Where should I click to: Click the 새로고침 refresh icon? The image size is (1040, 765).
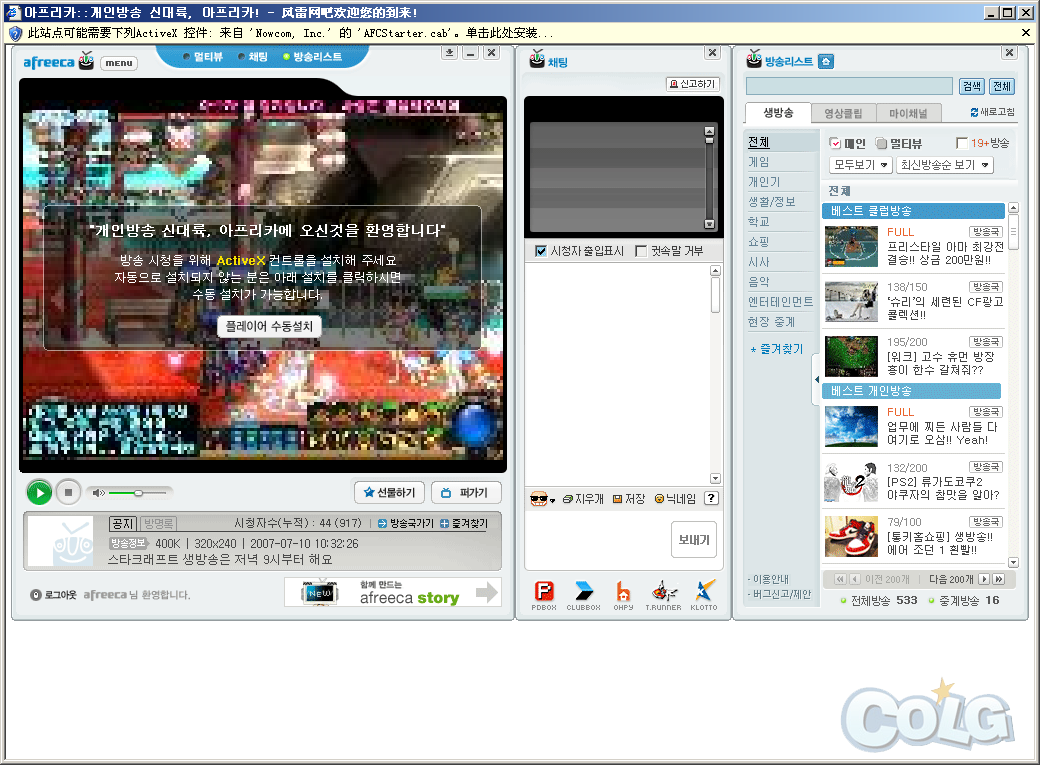click(x=975, y=113)
